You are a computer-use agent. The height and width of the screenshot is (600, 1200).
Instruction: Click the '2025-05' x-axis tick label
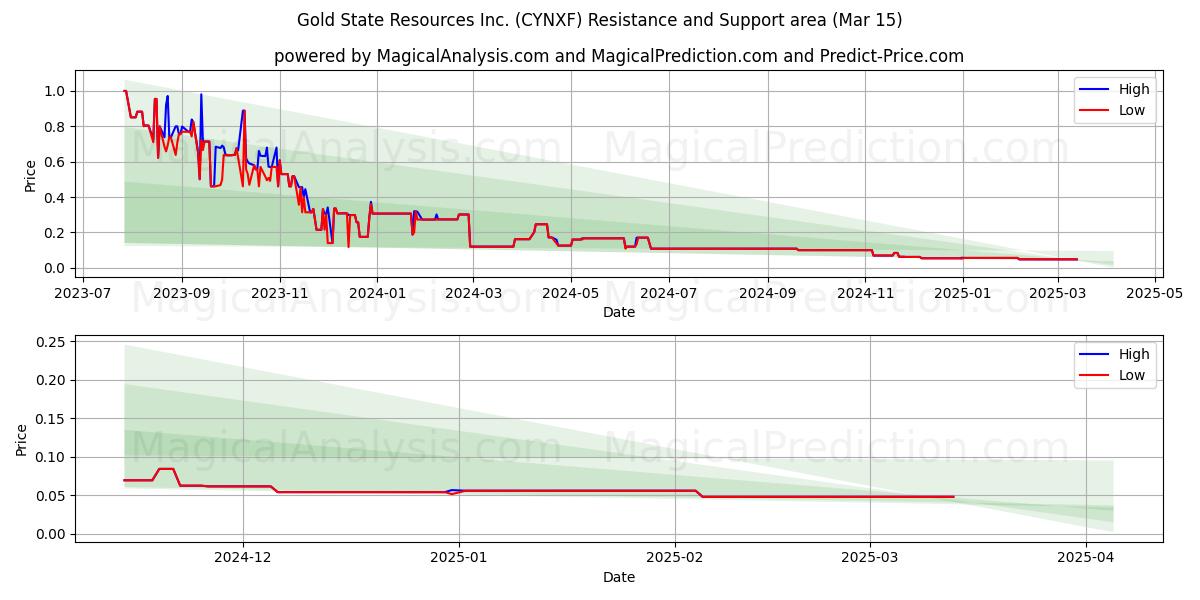coord(1154,294)
